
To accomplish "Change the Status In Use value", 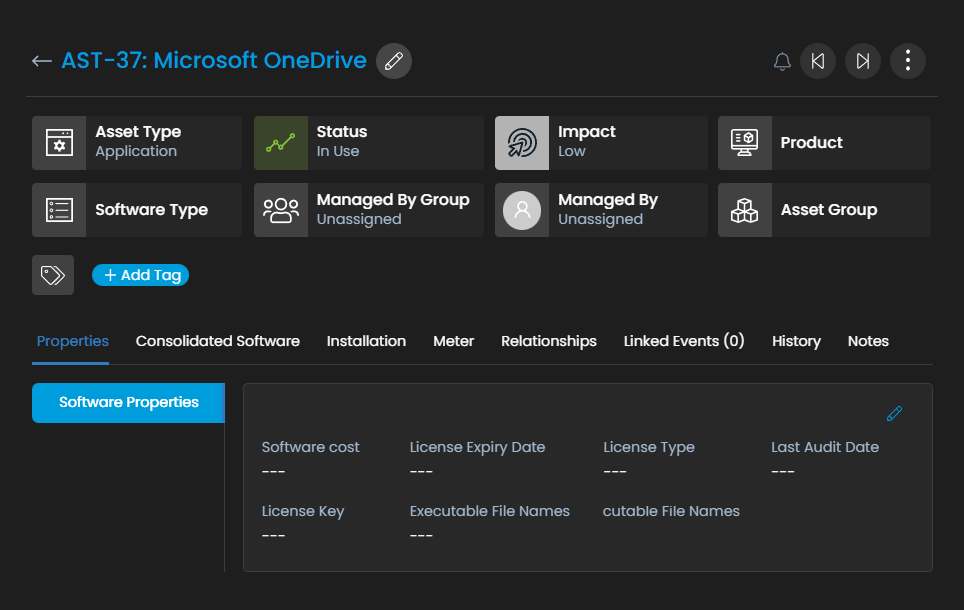I will point(369,143).
